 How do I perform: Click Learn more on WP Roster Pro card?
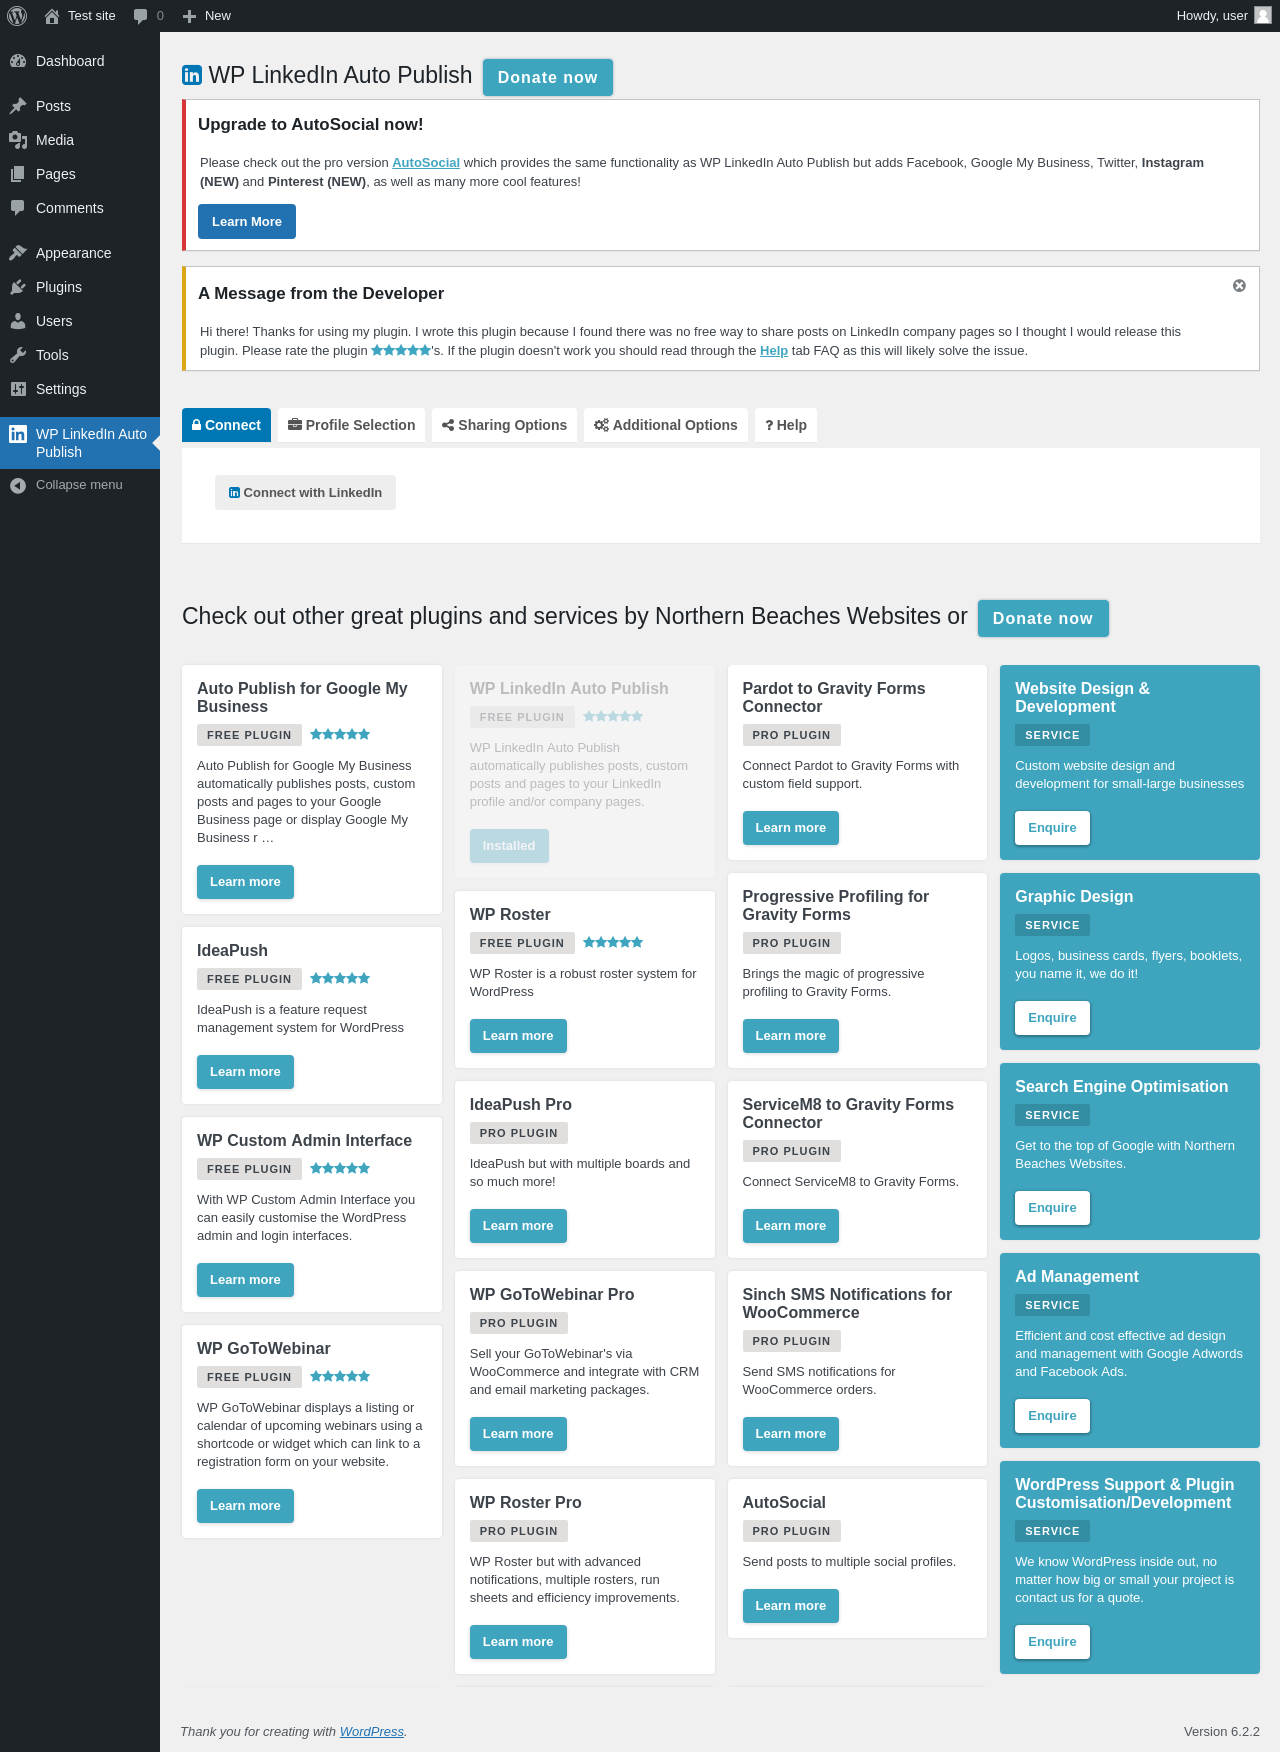[x=518, y=1642]
